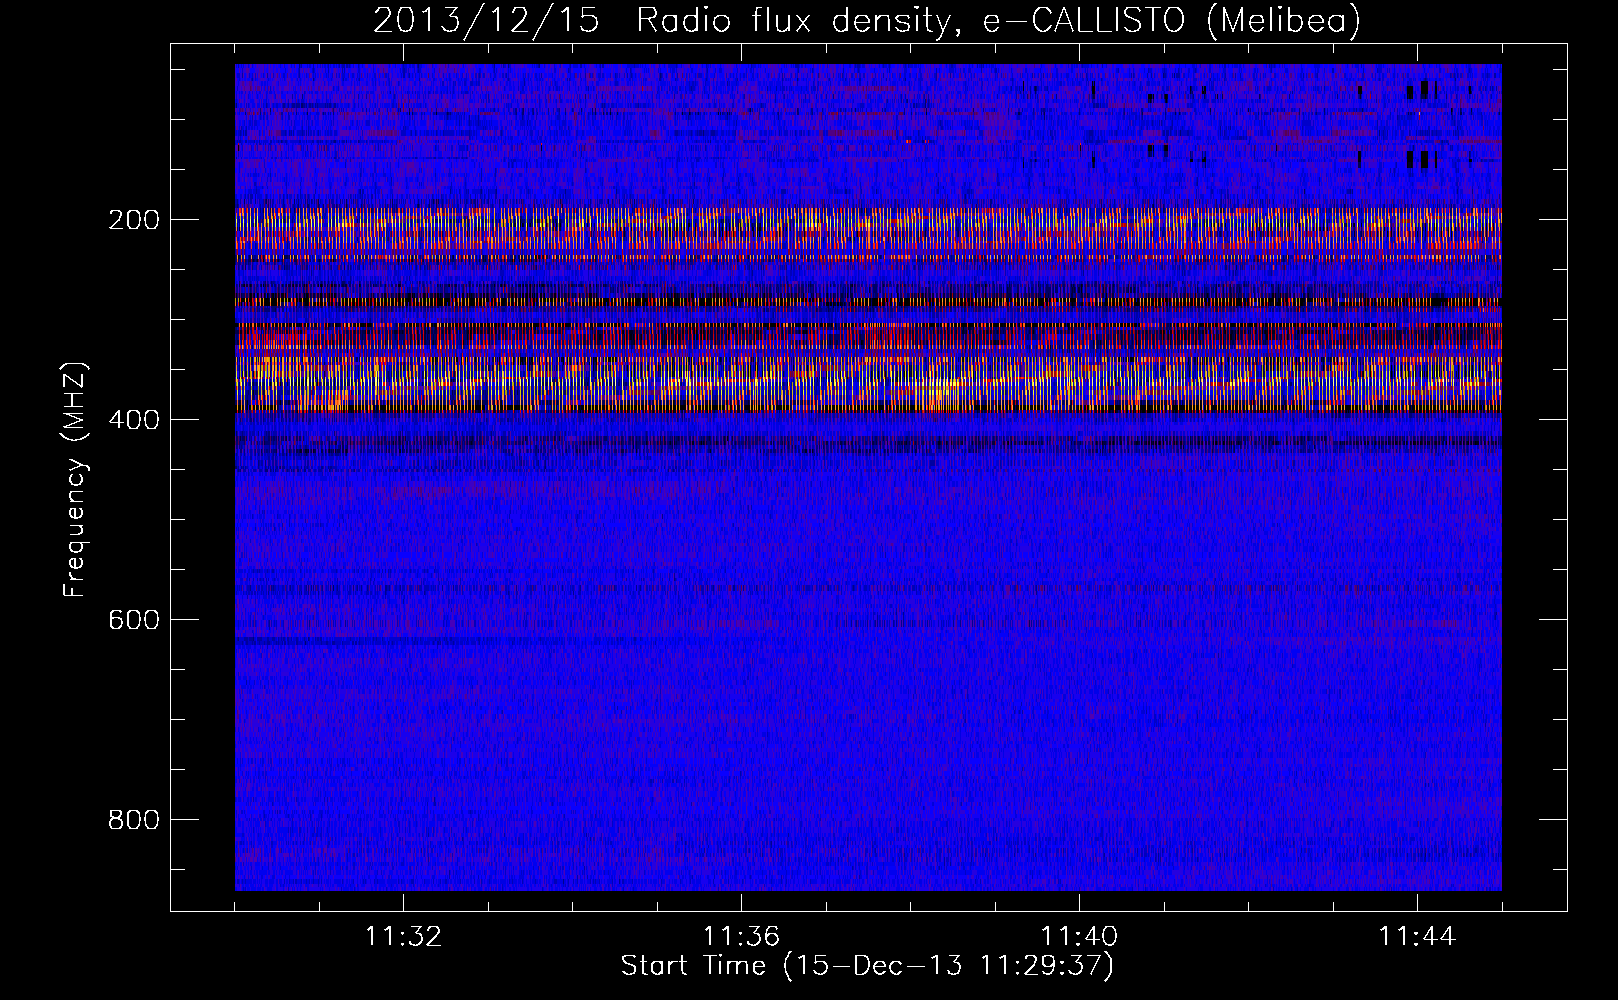
Task: Click the 'Start Time (15-Dec-13 11:29:37)' label
Action: 867,966
